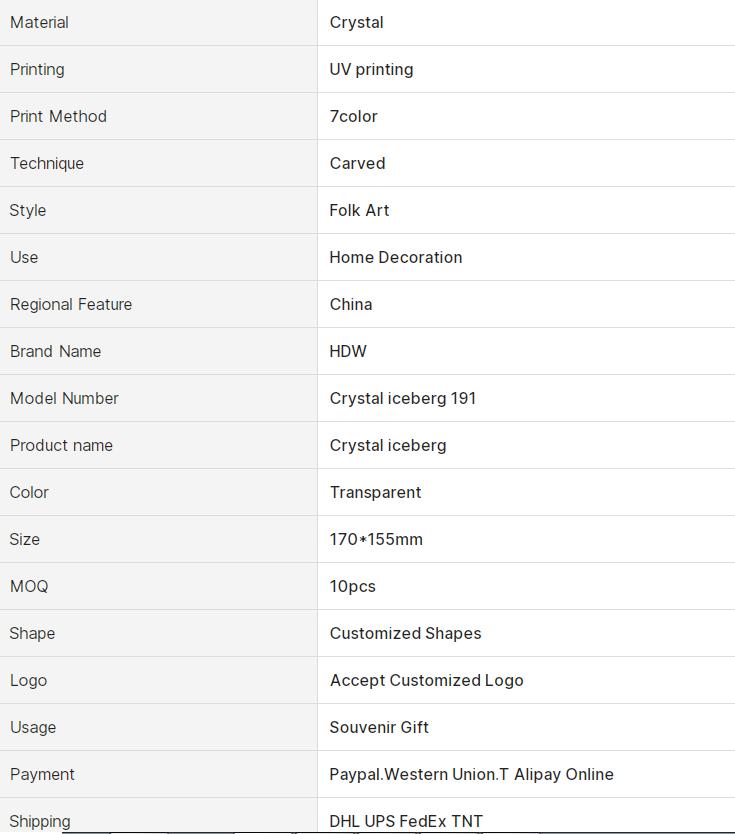Select the "170*155mm" size value
The height and width of the screenshot is (834, 735).
tap(376, 539)
